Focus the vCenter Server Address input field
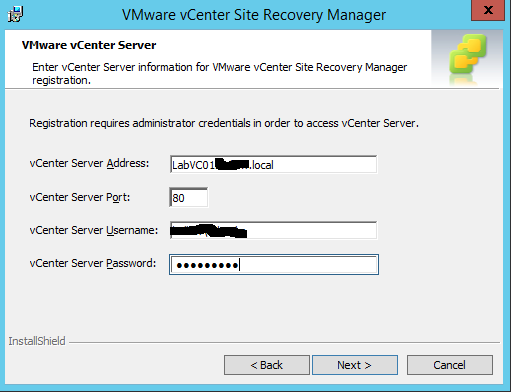Screen dimensions: 511x392 pyautogui.click(x=273, y=164)
